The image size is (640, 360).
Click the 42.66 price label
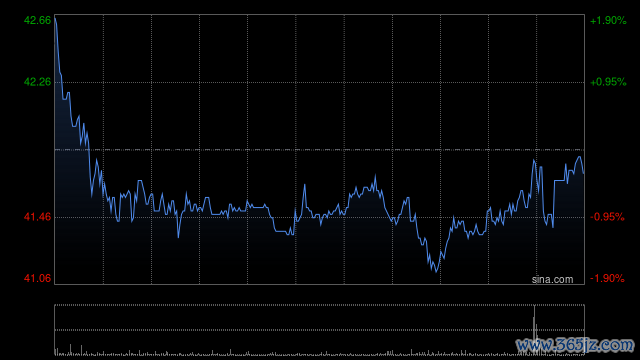(x=38, y=20)
